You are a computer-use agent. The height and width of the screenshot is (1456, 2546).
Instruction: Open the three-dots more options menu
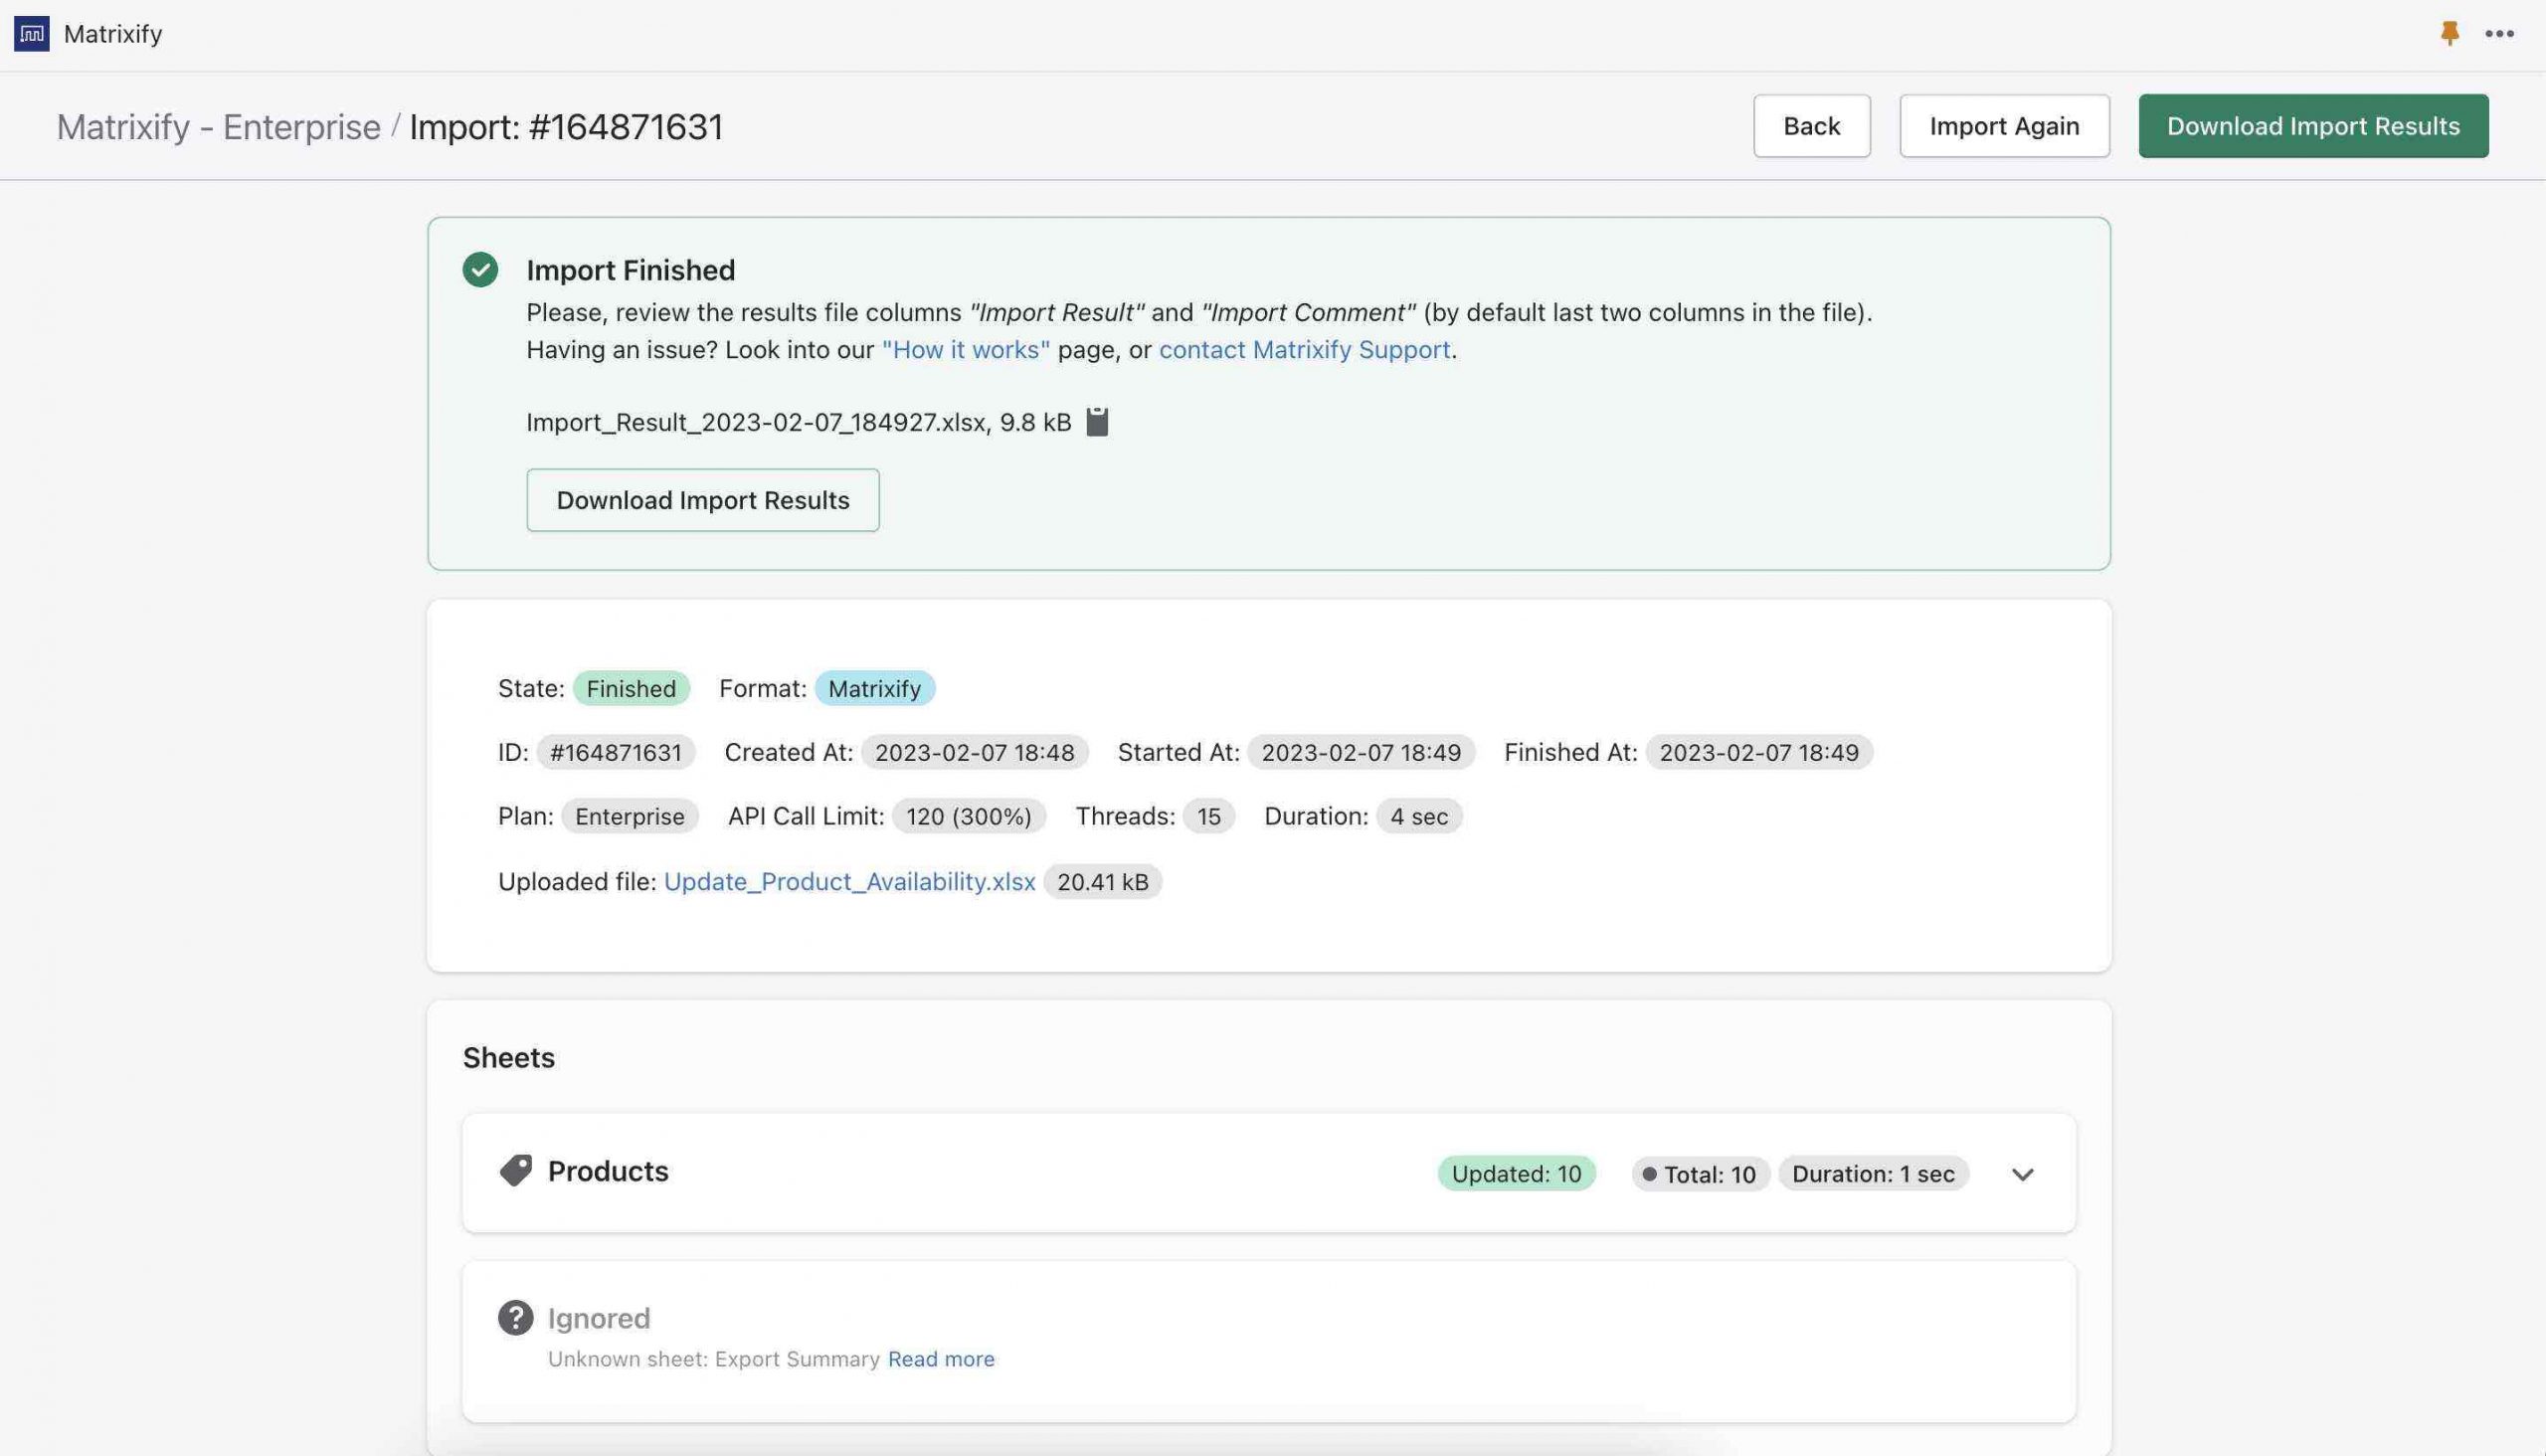pyautogui.click(x=2499, y=33)
